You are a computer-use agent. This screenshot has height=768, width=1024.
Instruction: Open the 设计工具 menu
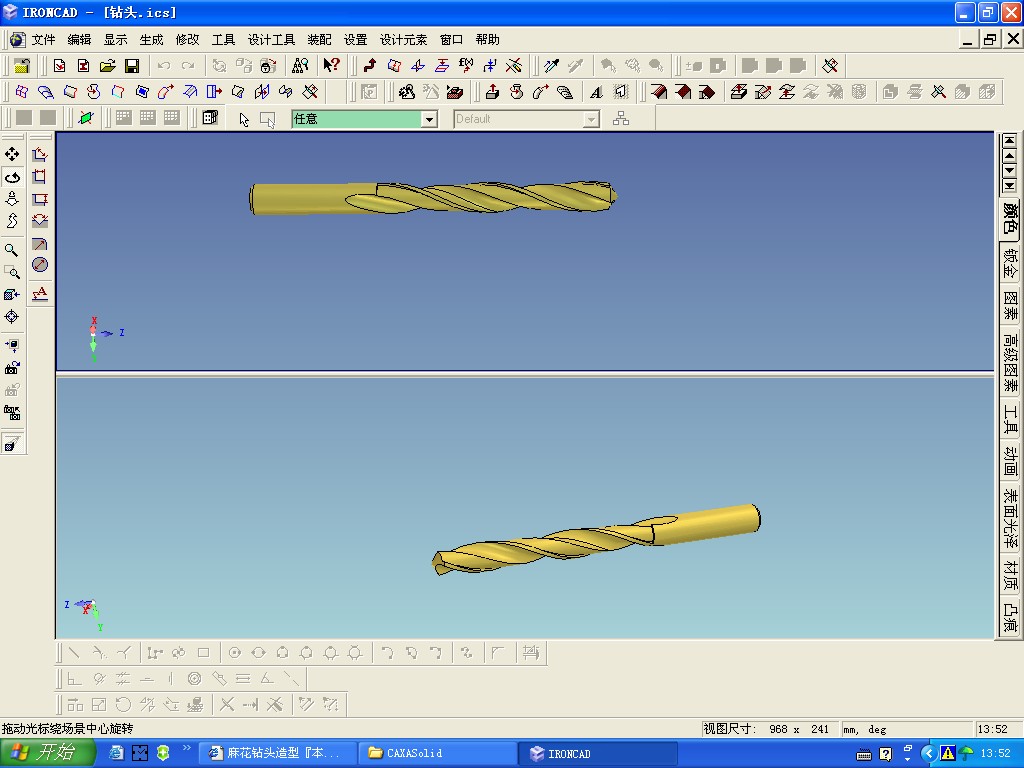(x=271, y=40)
